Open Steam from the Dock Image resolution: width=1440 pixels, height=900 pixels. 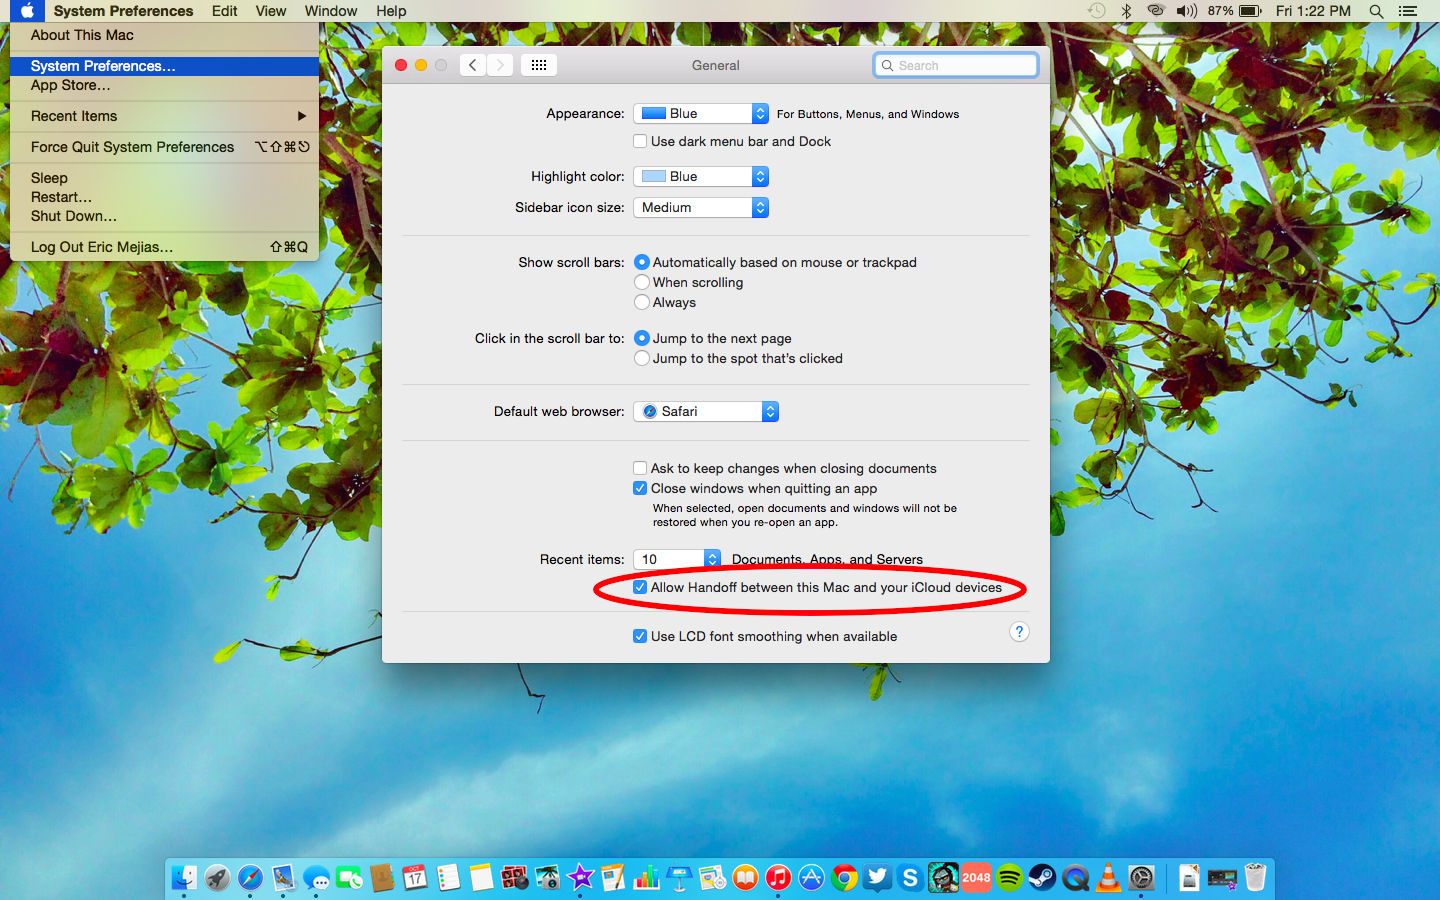click(1042, 877)
